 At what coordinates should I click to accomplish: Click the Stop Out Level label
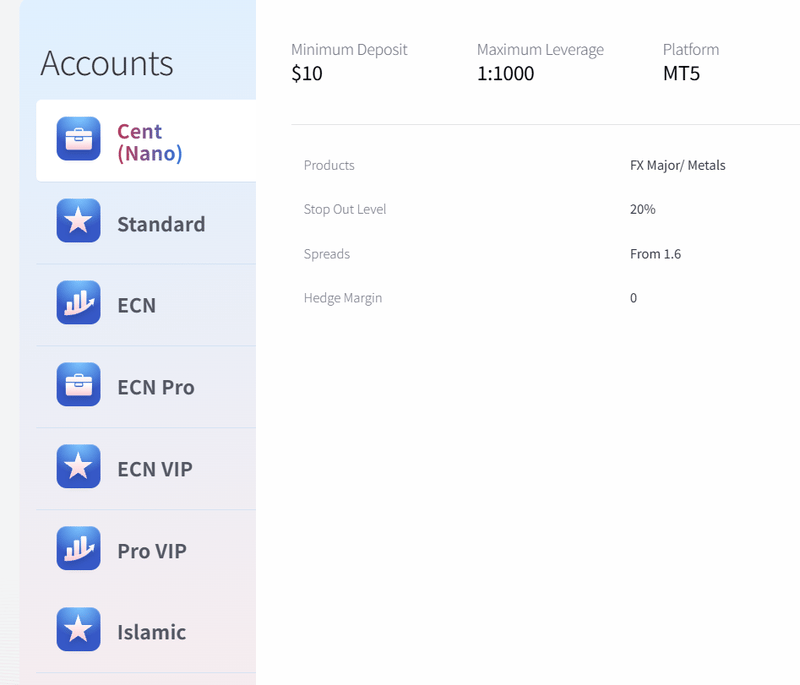(345, 210)
